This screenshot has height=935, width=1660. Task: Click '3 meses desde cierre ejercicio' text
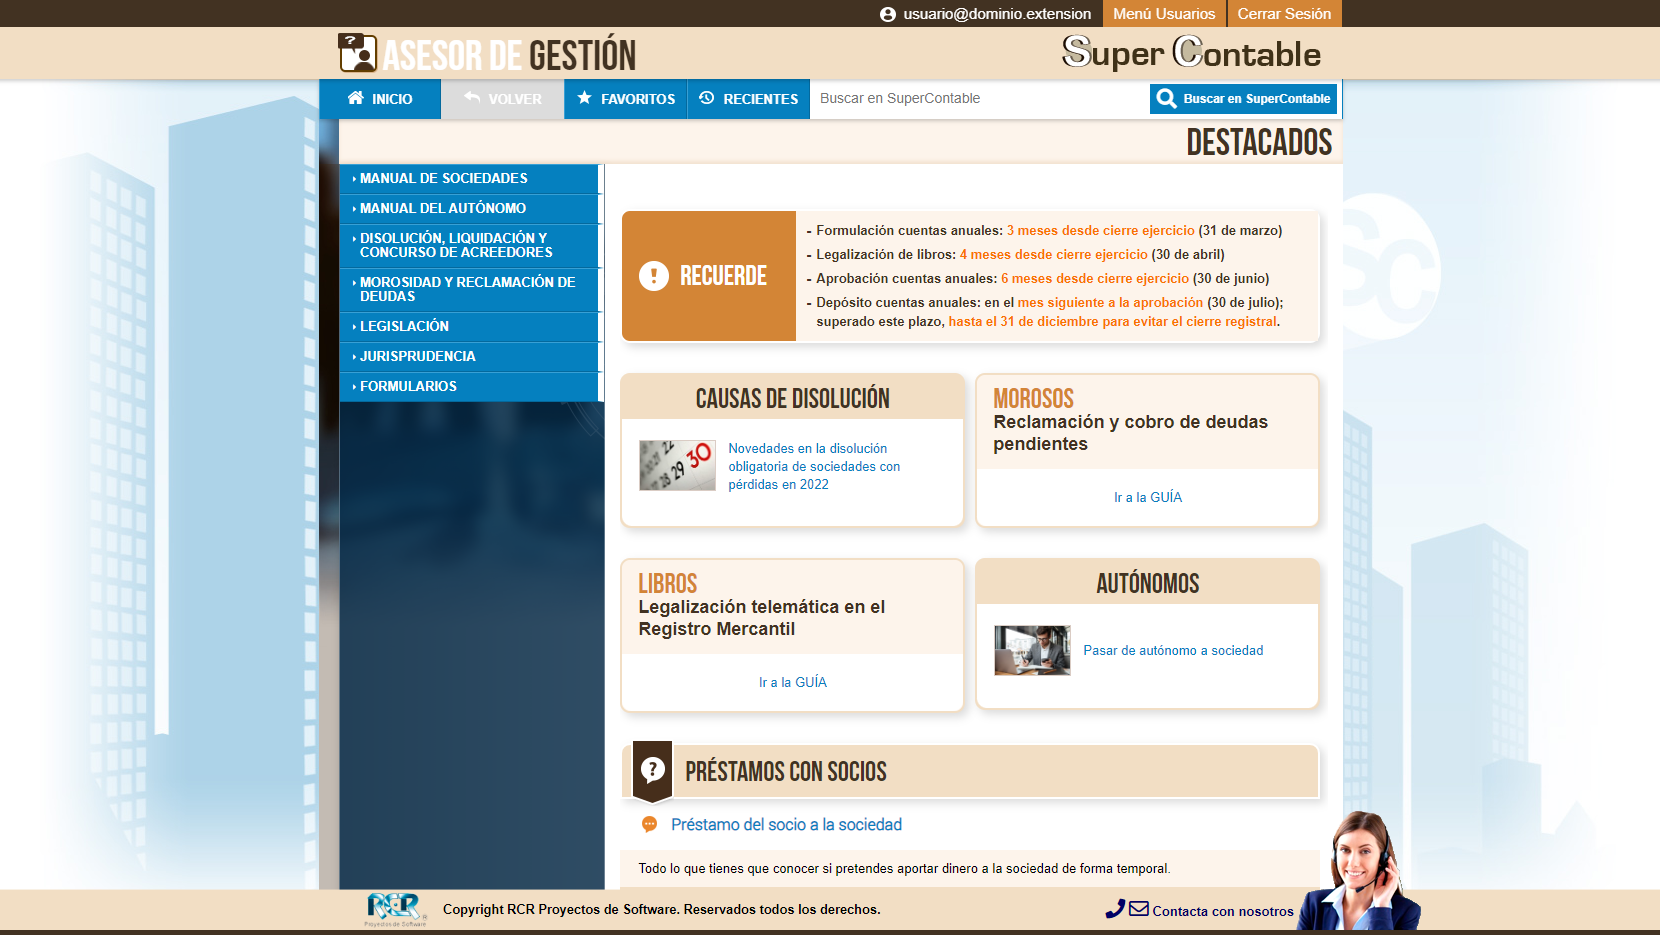point(1100,230)
